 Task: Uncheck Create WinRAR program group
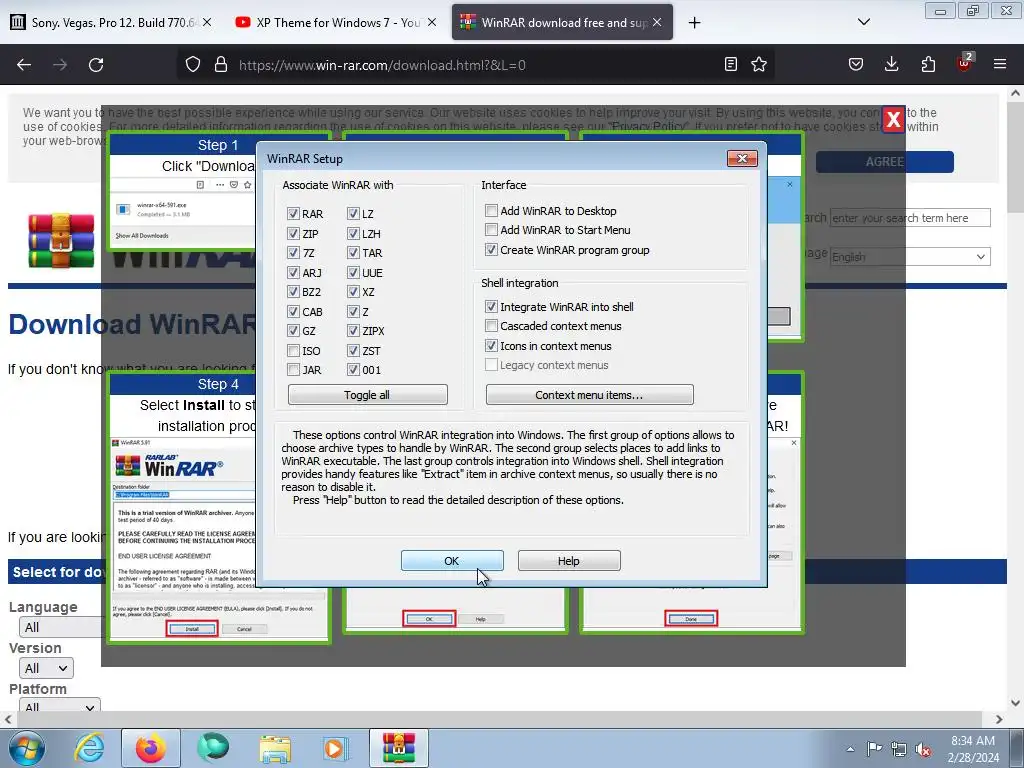point(491,249)
